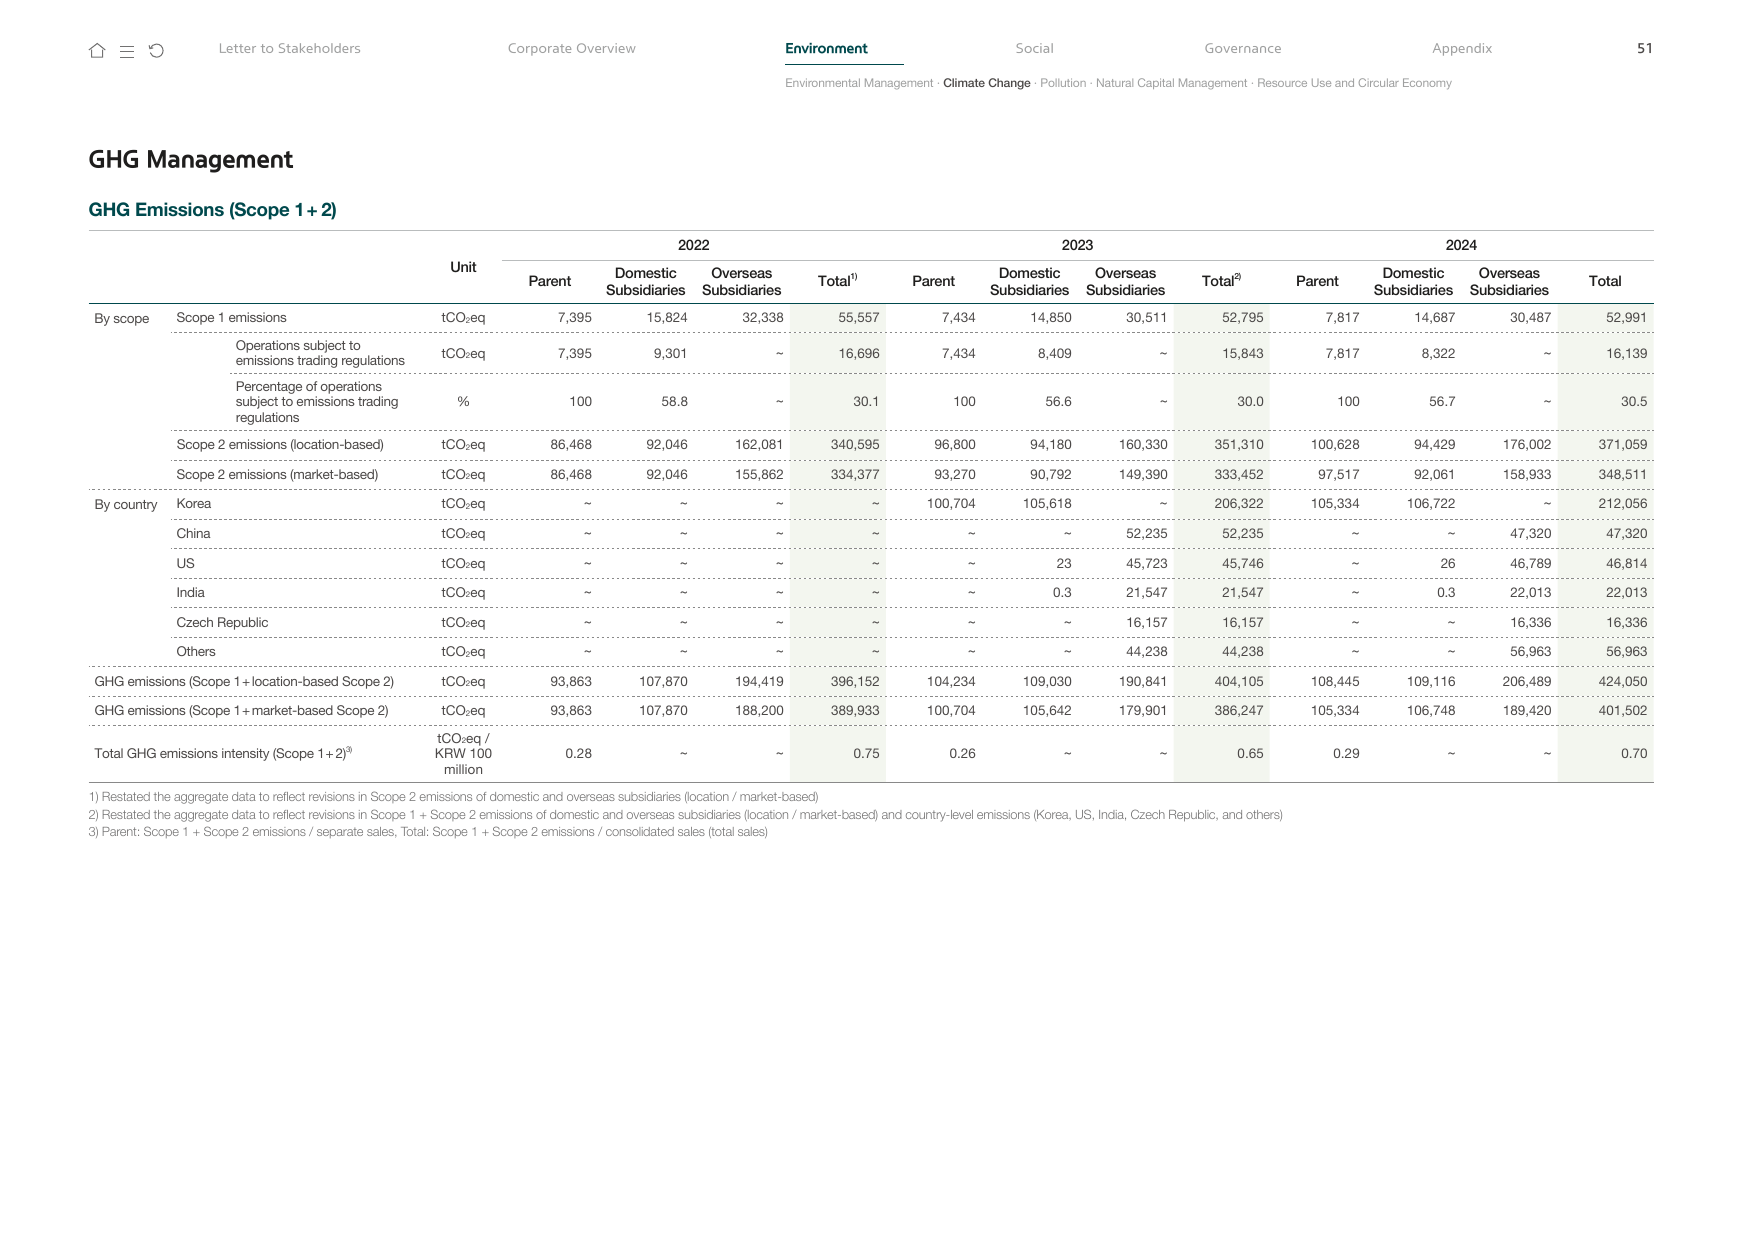Screen dimensions: 1743x1241
Task: Click the Korea row label
Action: (194, 504)
